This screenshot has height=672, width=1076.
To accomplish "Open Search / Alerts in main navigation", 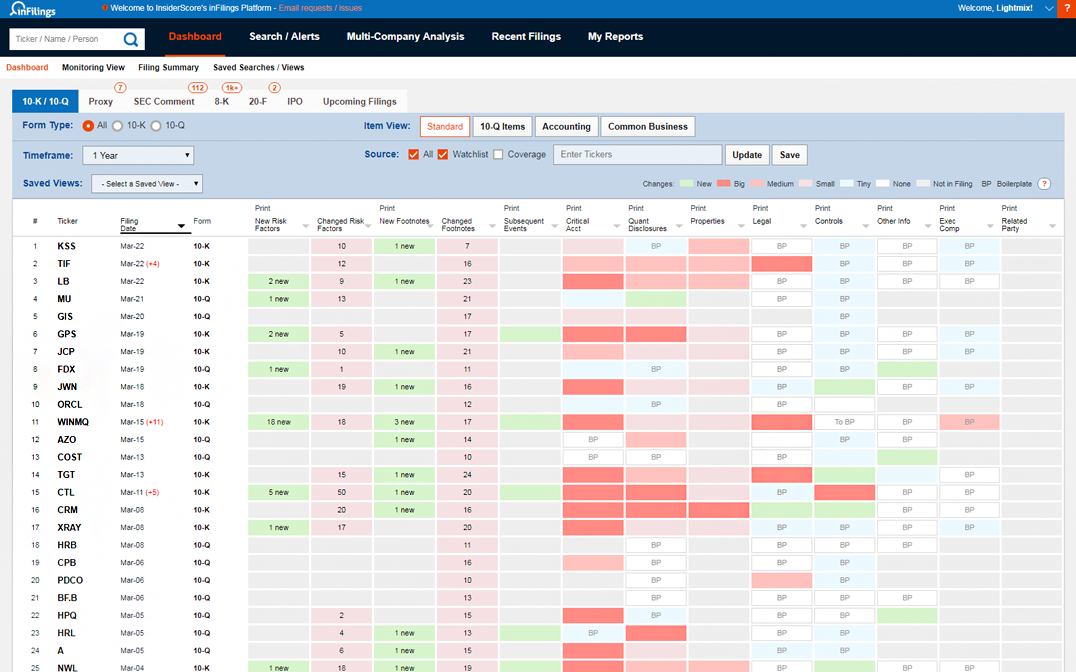I will (x=284, y=36).
